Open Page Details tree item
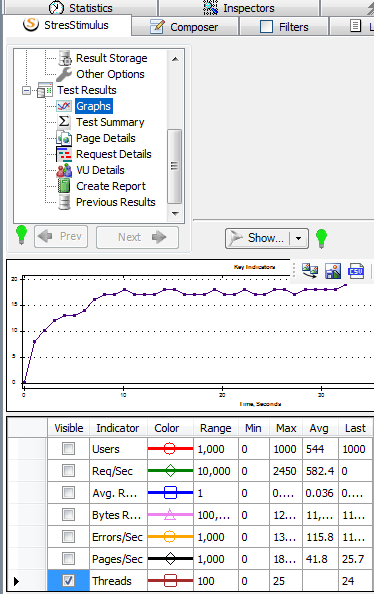 (x=106, y=138)
